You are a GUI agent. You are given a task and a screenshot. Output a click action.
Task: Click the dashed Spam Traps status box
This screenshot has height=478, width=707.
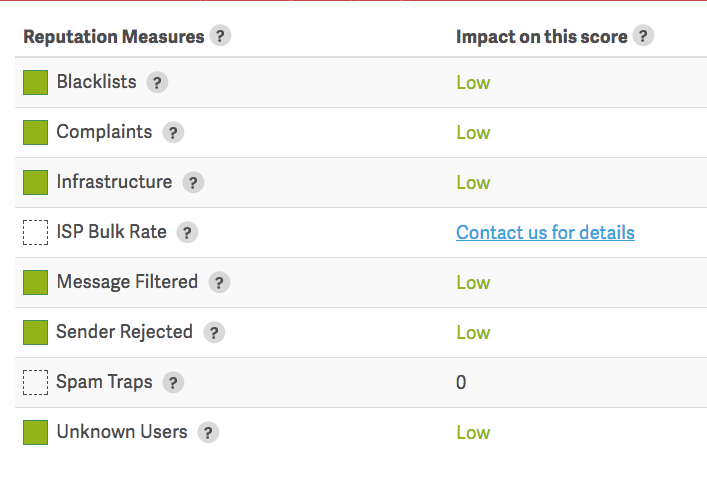click(x=36, y=382)
